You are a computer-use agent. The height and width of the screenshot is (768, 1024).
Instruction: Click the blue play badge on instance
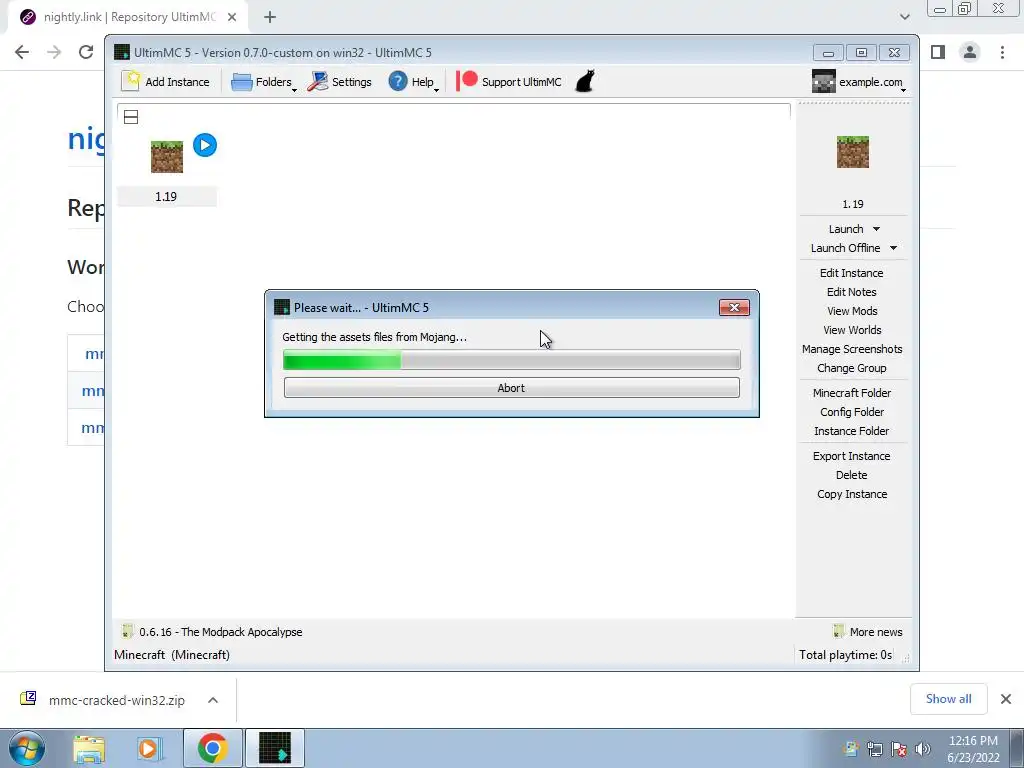point(205,145)
